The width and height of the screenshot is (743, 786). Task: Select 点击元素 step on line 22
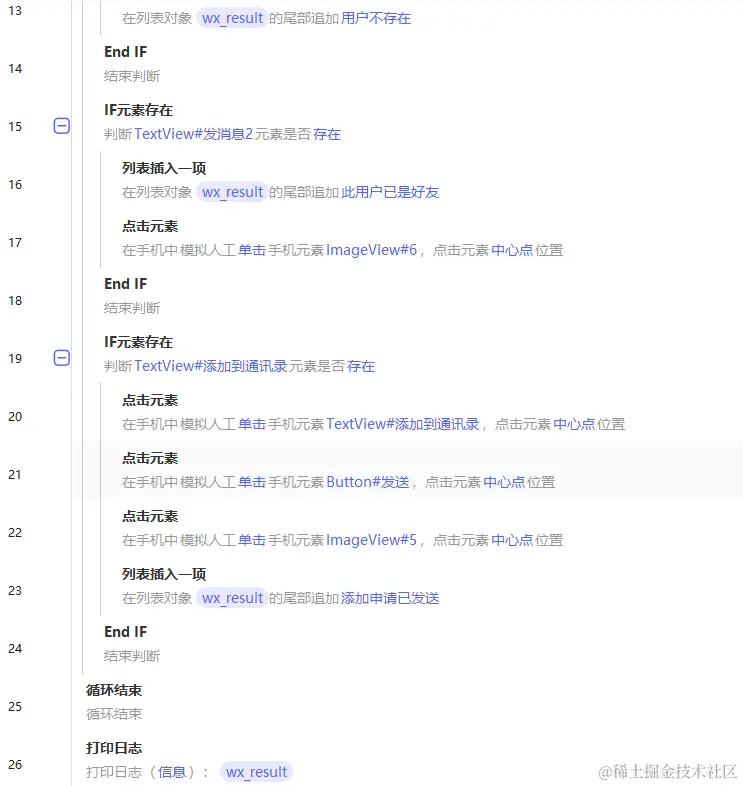pos(150,516)
